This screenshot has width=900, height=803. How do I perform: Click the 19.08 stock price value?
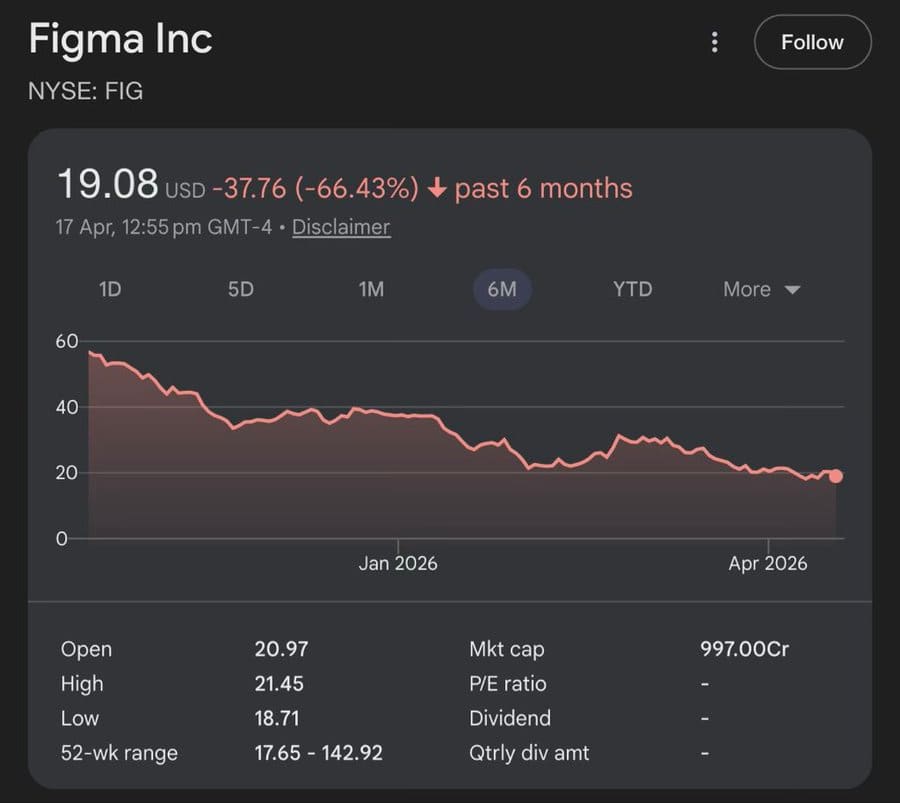pos(107,185)
